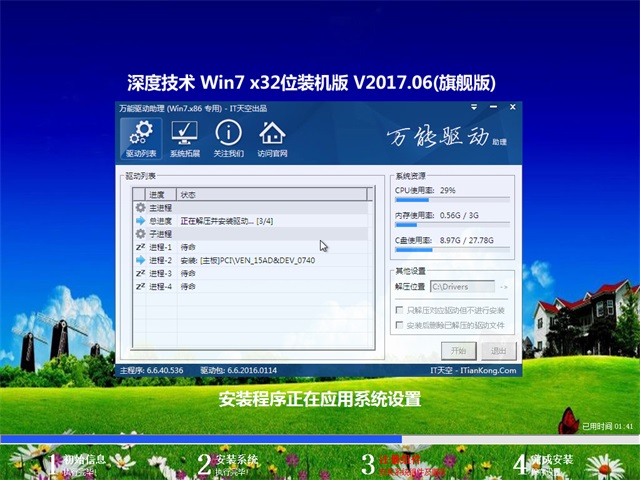Click the 驱动包: 6.6.2016.0114 version text
This screenshot has height=480, width=640.
238,370
